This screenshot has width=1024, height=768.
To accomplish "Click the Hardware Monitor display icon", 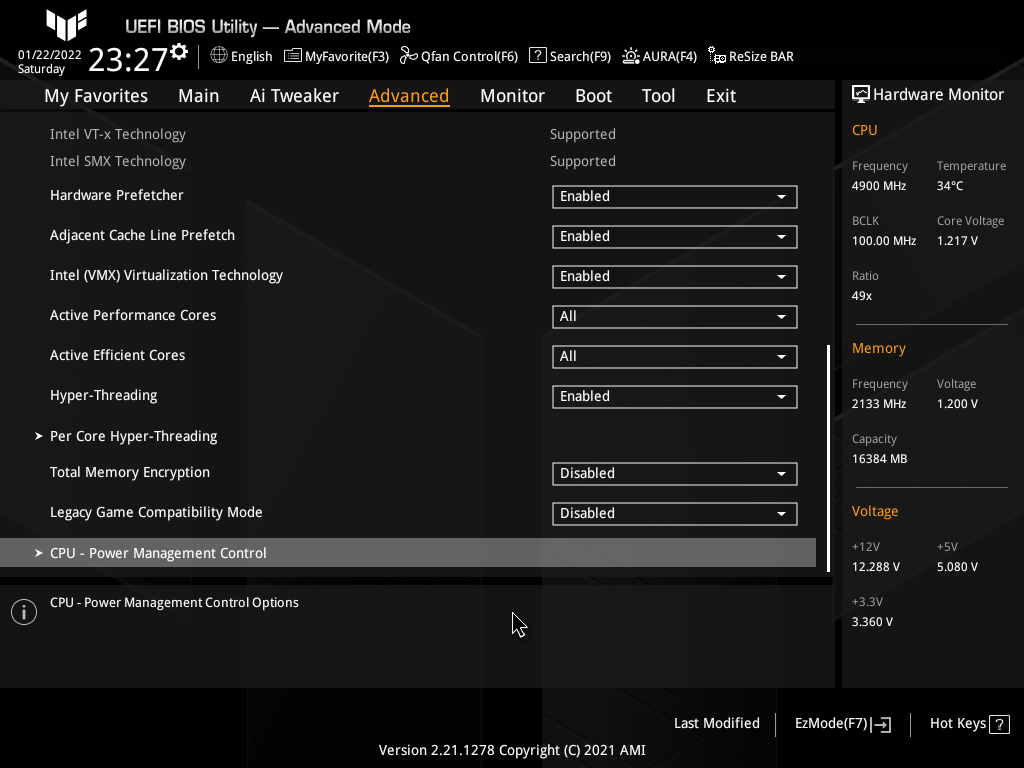I will [861, 94].
